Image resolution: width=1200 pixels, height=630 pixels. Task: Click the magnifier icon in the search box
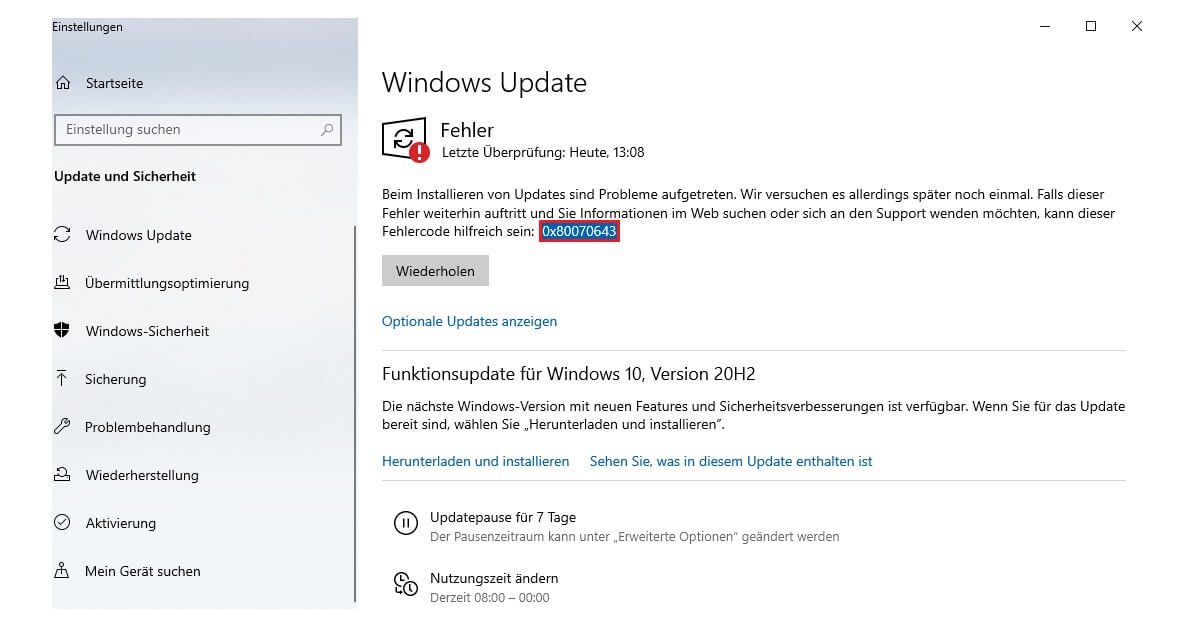click(x=326, y=129)
